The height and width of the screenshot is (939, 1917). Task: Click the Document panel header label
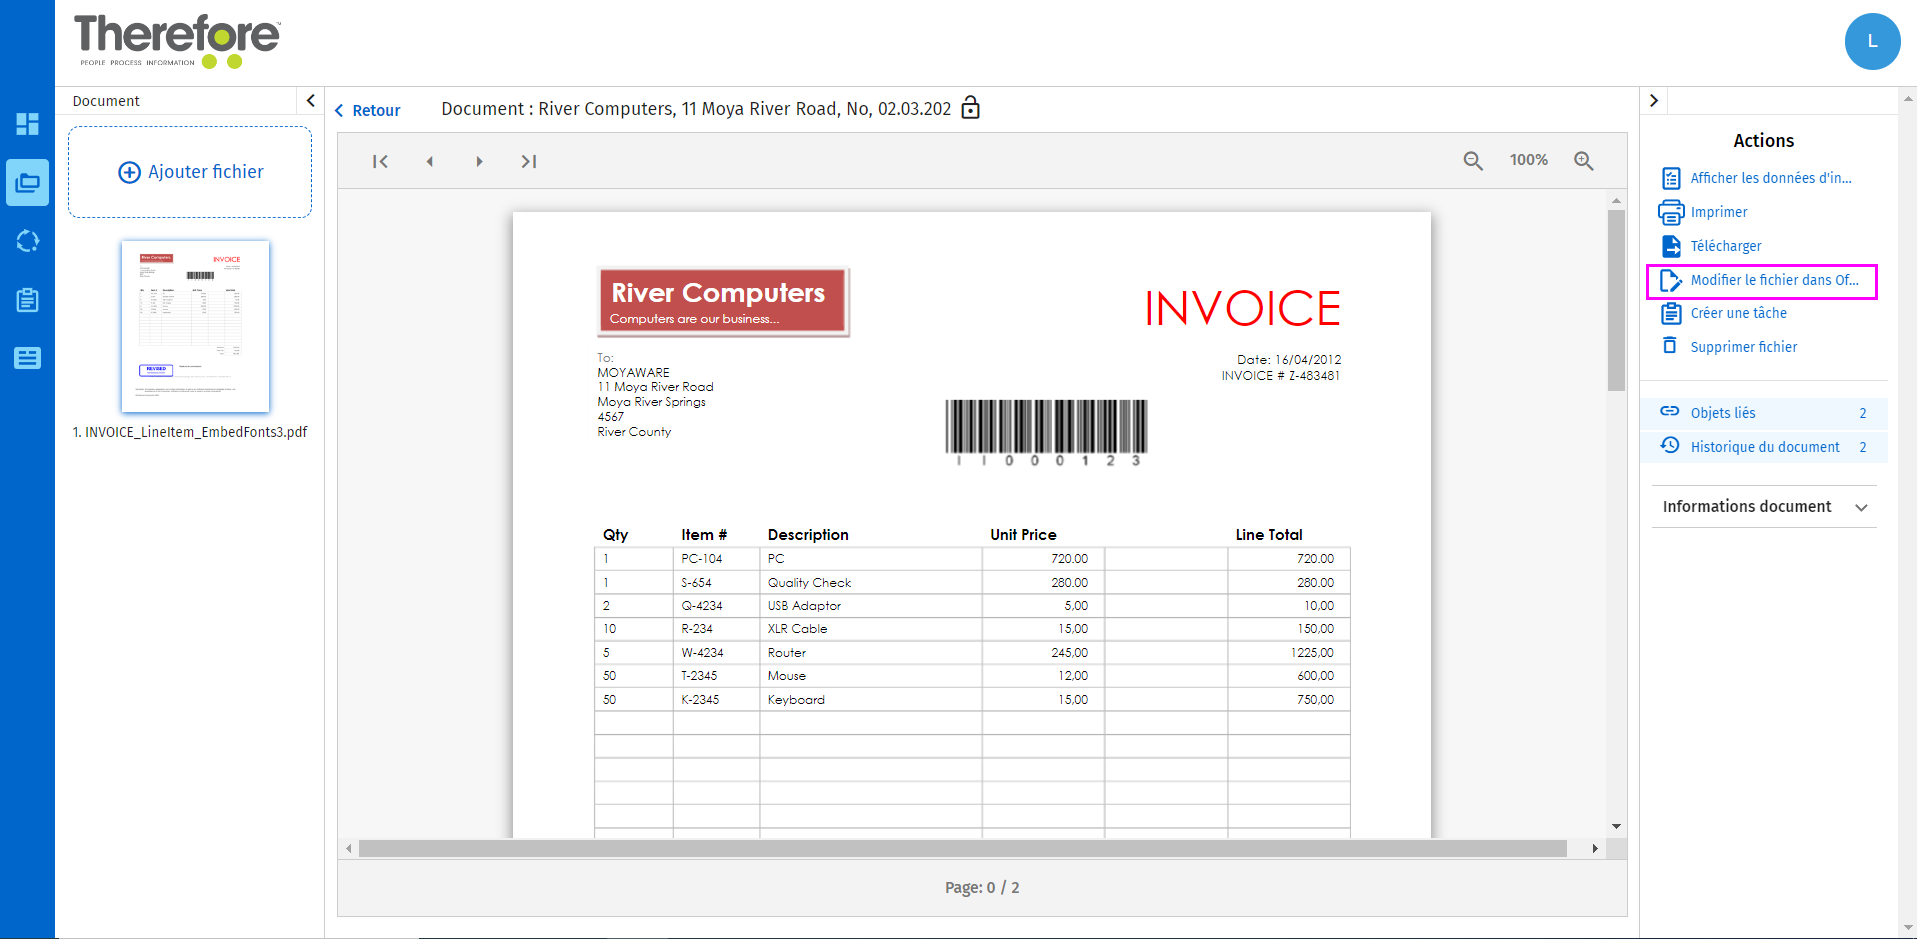[x=106, y=101]
